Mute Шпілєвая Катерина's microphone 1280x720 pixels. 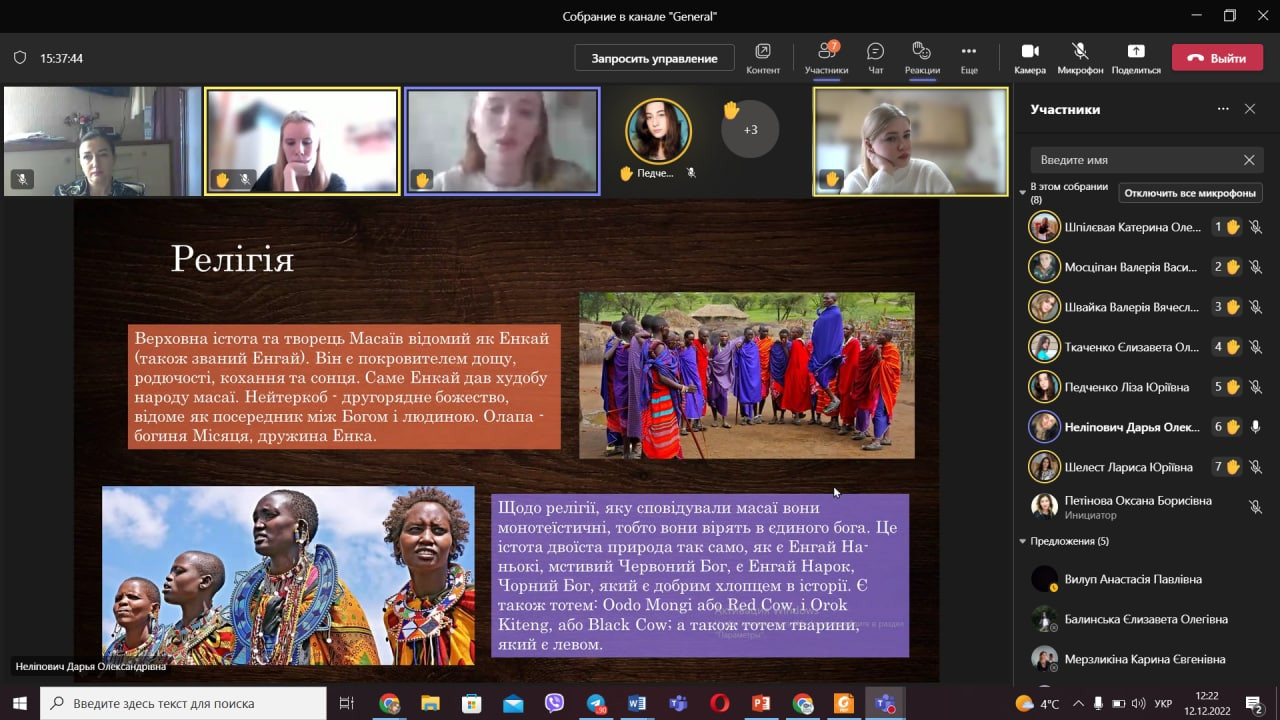pos(1255,227)
